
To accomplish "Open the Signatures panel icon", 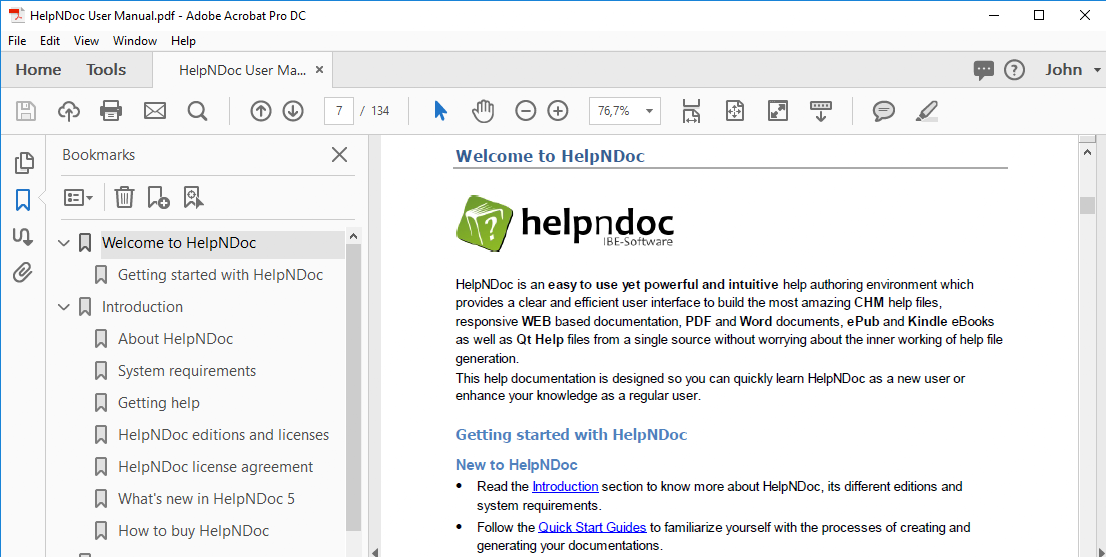I will coord(23,236).
